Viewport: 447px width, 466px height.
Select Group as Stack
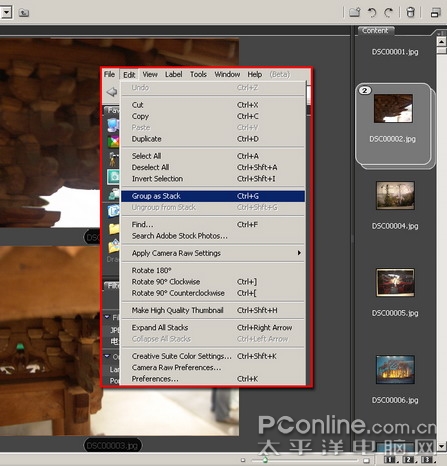tap(213, 196)
